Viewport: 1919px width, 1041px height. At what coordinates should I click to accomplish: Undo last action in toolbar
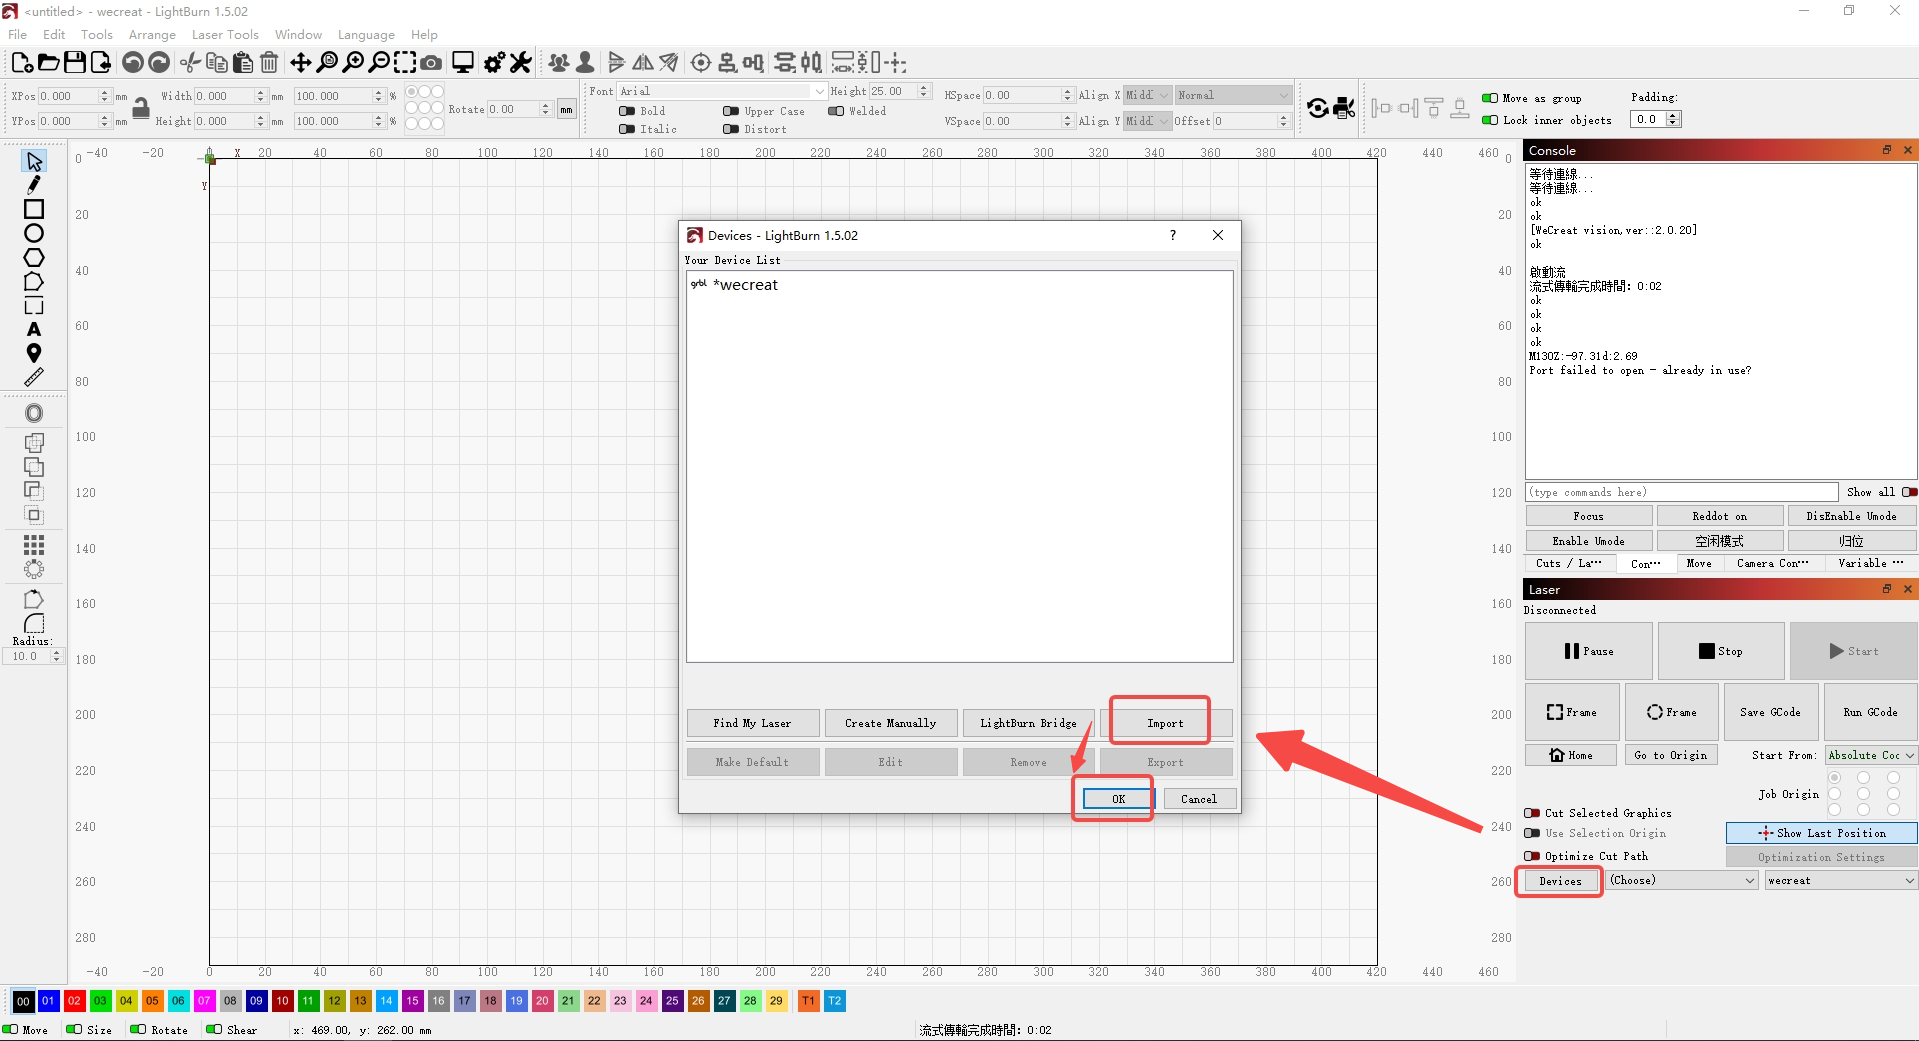click(x=132, y=63)
